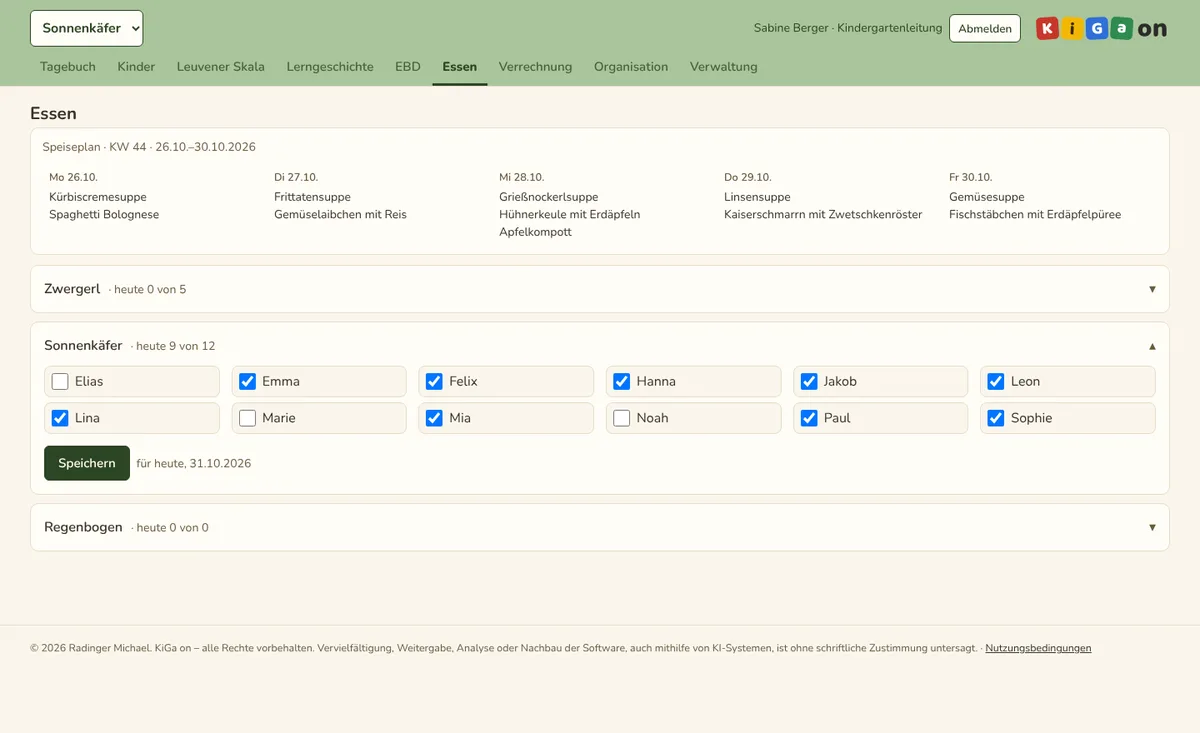Select the Essen tab

click(x=460, y=67)
